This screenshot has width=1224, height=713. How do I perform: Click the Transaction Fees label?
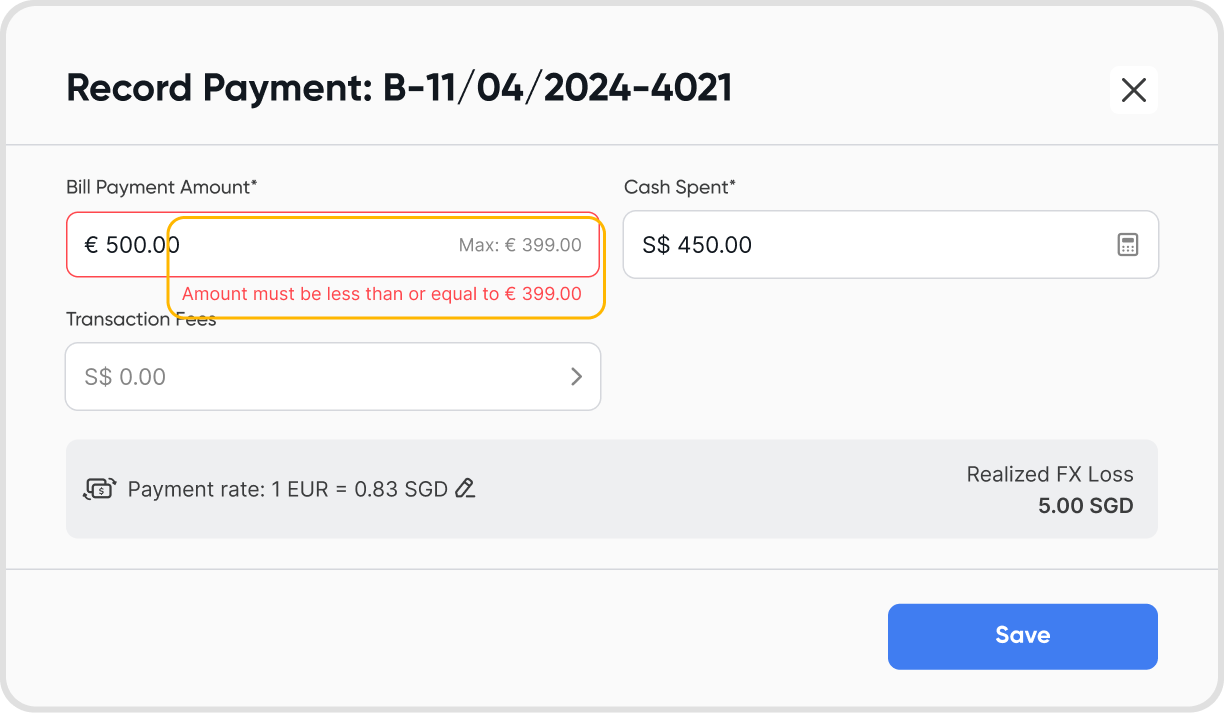pos(140,320)
